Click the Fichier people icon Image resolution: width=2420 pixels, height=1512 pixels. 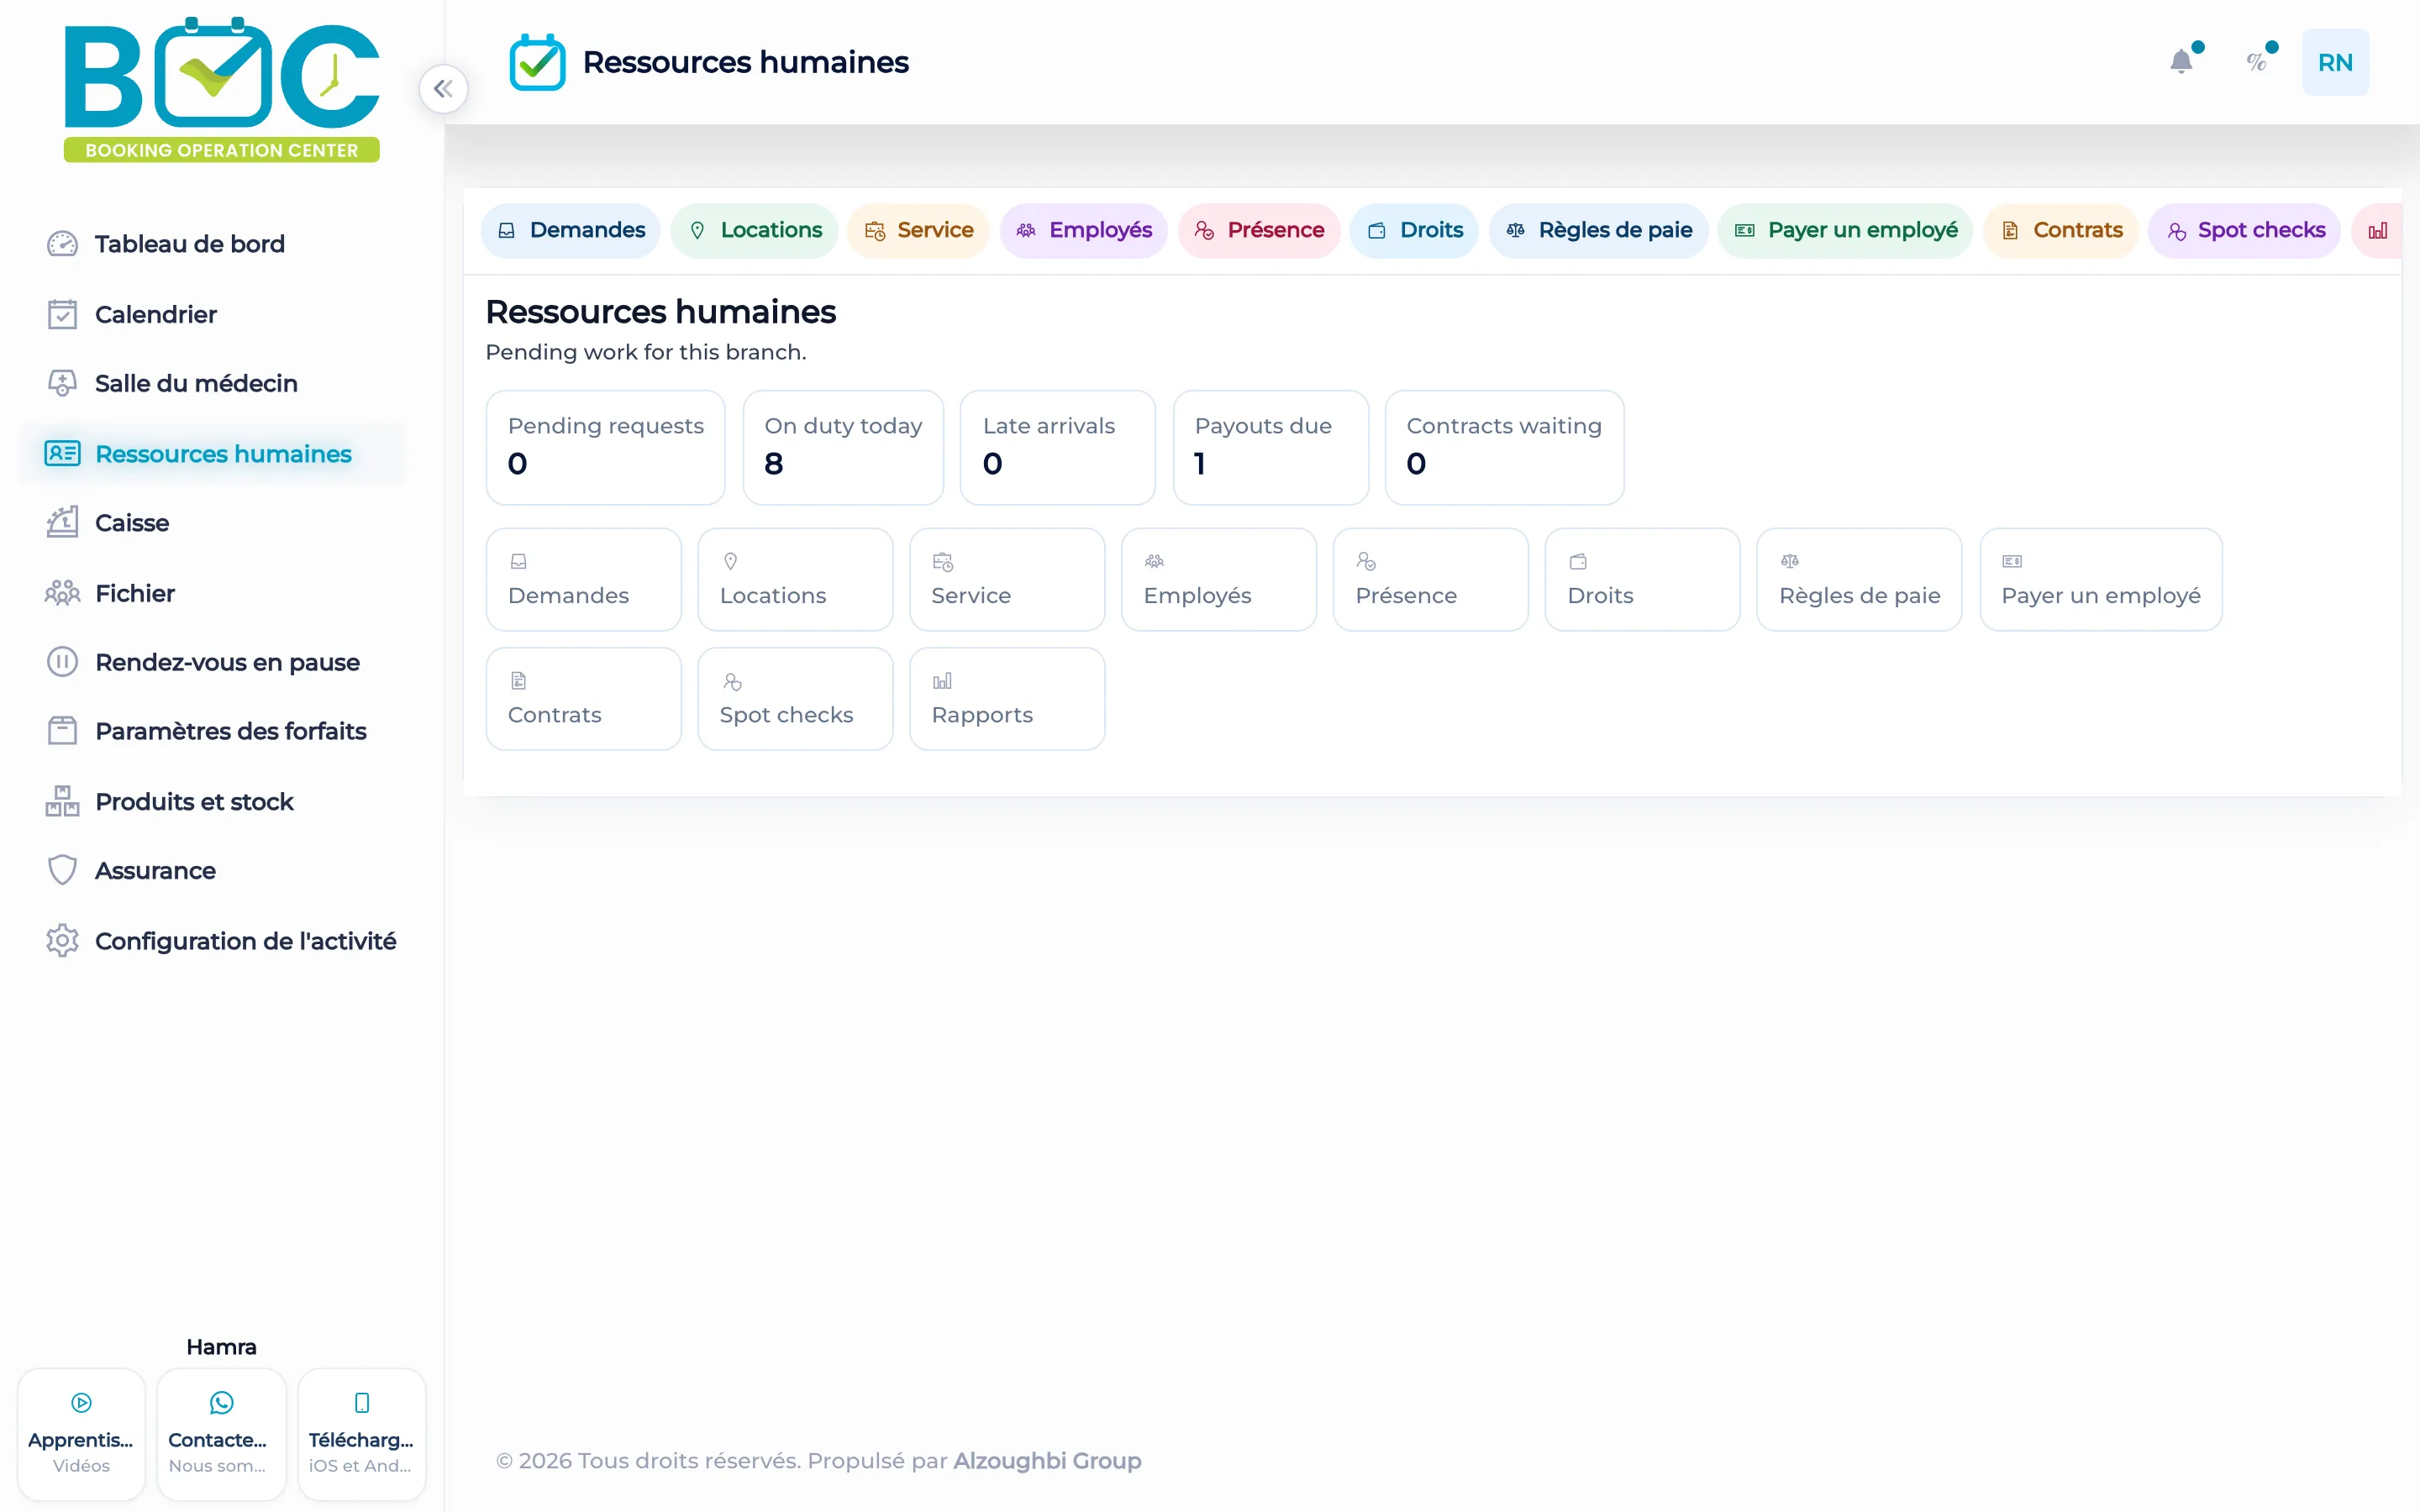pos(62,593)
